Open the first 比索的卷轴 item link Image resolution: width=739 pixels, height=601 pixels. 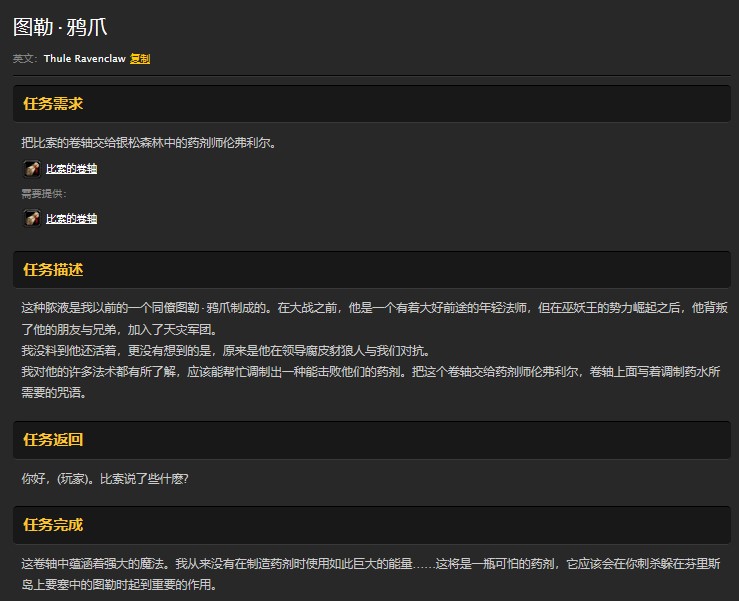coord(71,169)
